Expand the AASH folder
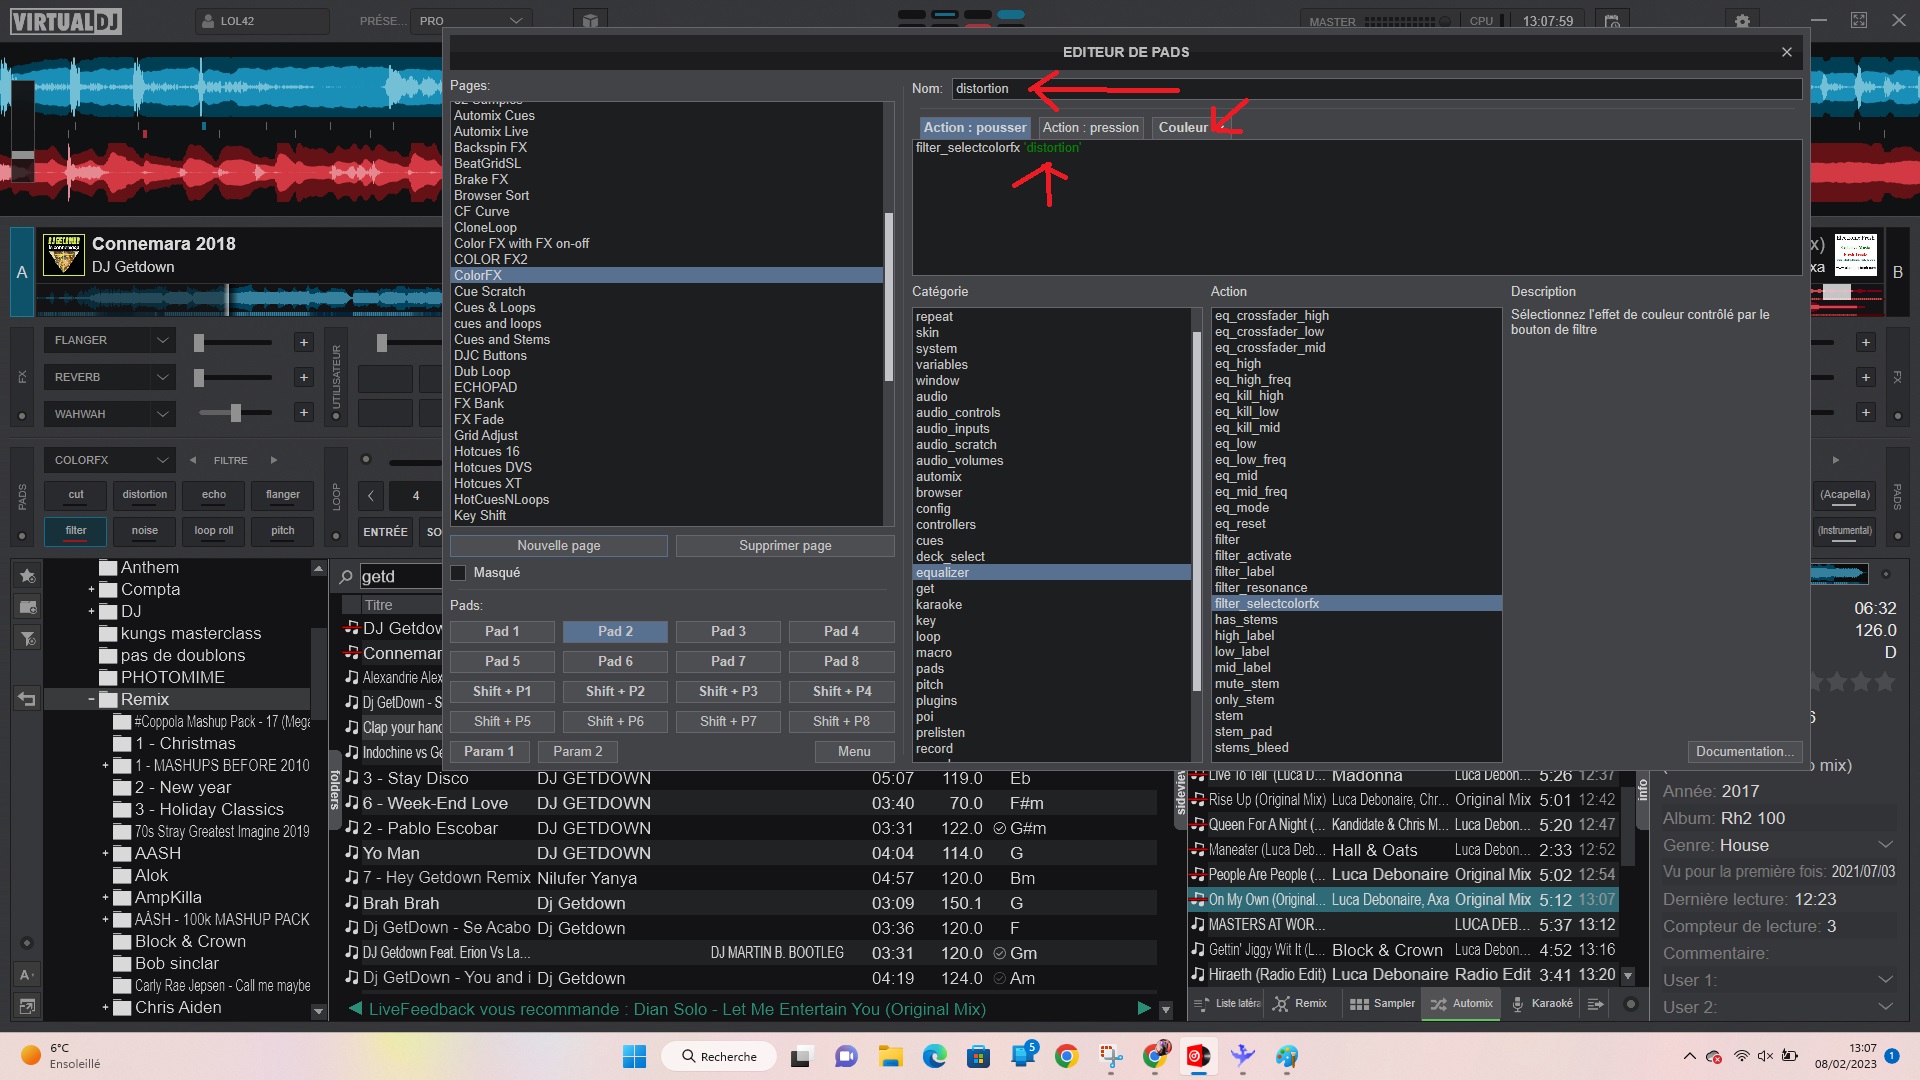This screenshot has height=1080, width=1920. pos(105,854)
